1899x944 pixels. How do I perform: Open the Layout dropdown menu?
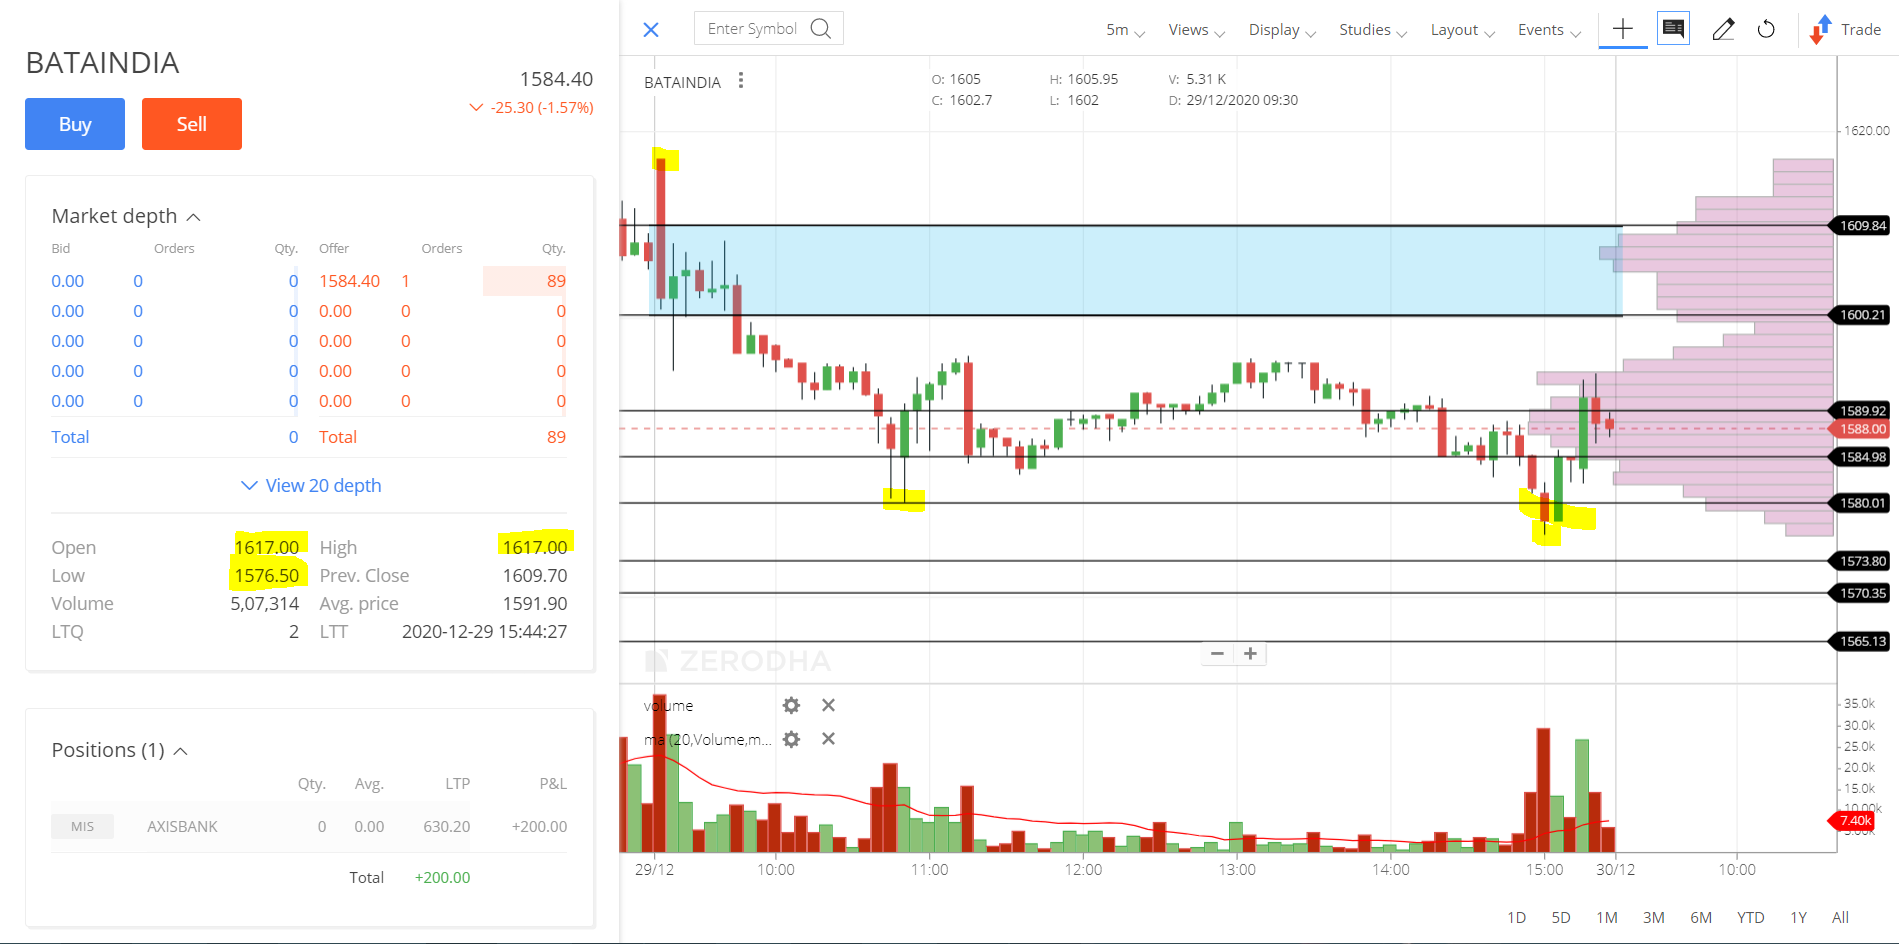[x=1462, y=30]
